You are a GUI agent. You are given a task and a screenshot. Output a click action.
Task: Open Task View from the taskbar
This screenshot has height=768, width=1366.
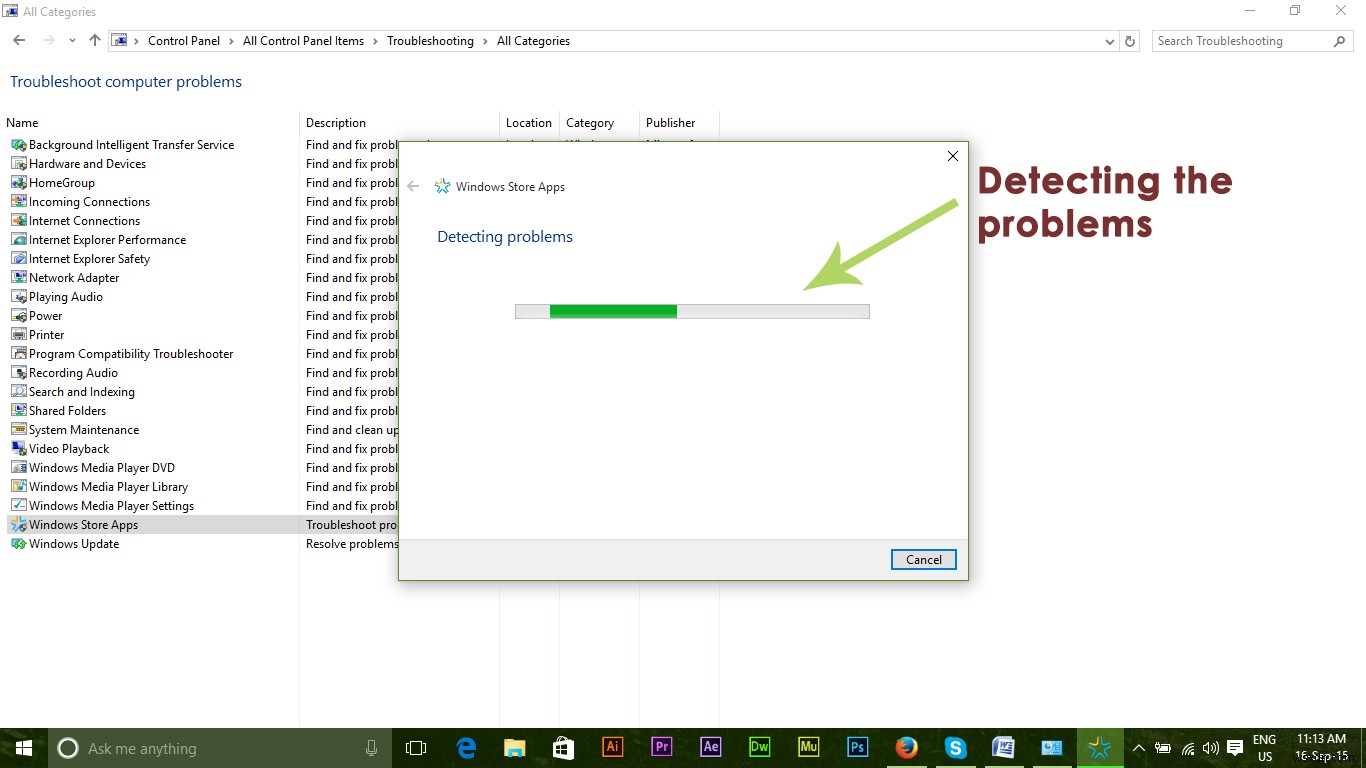click(416, 748)
